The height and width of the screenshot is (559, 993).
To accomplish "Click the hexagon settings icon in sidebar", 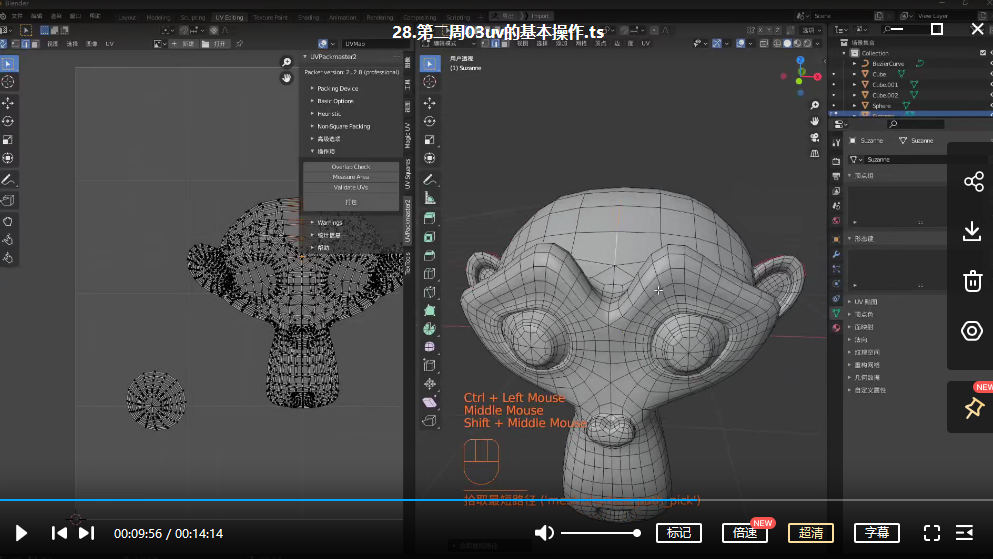I will [972, 331].
